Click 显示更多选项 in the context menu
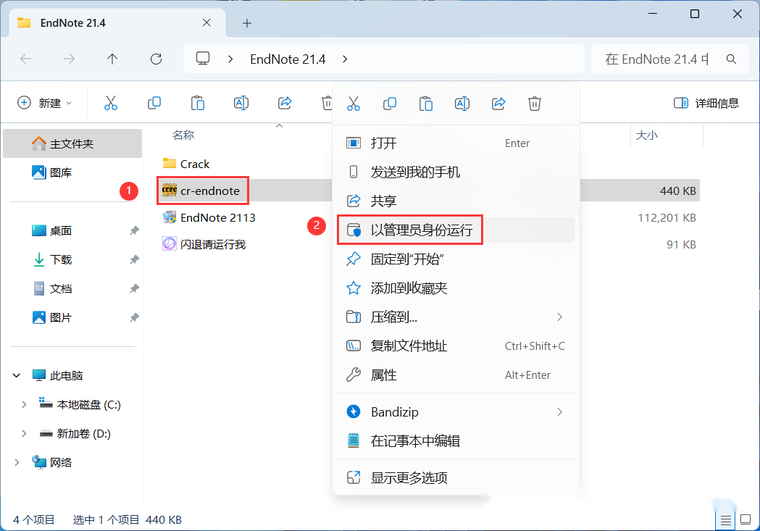 [x=456, y=478]
